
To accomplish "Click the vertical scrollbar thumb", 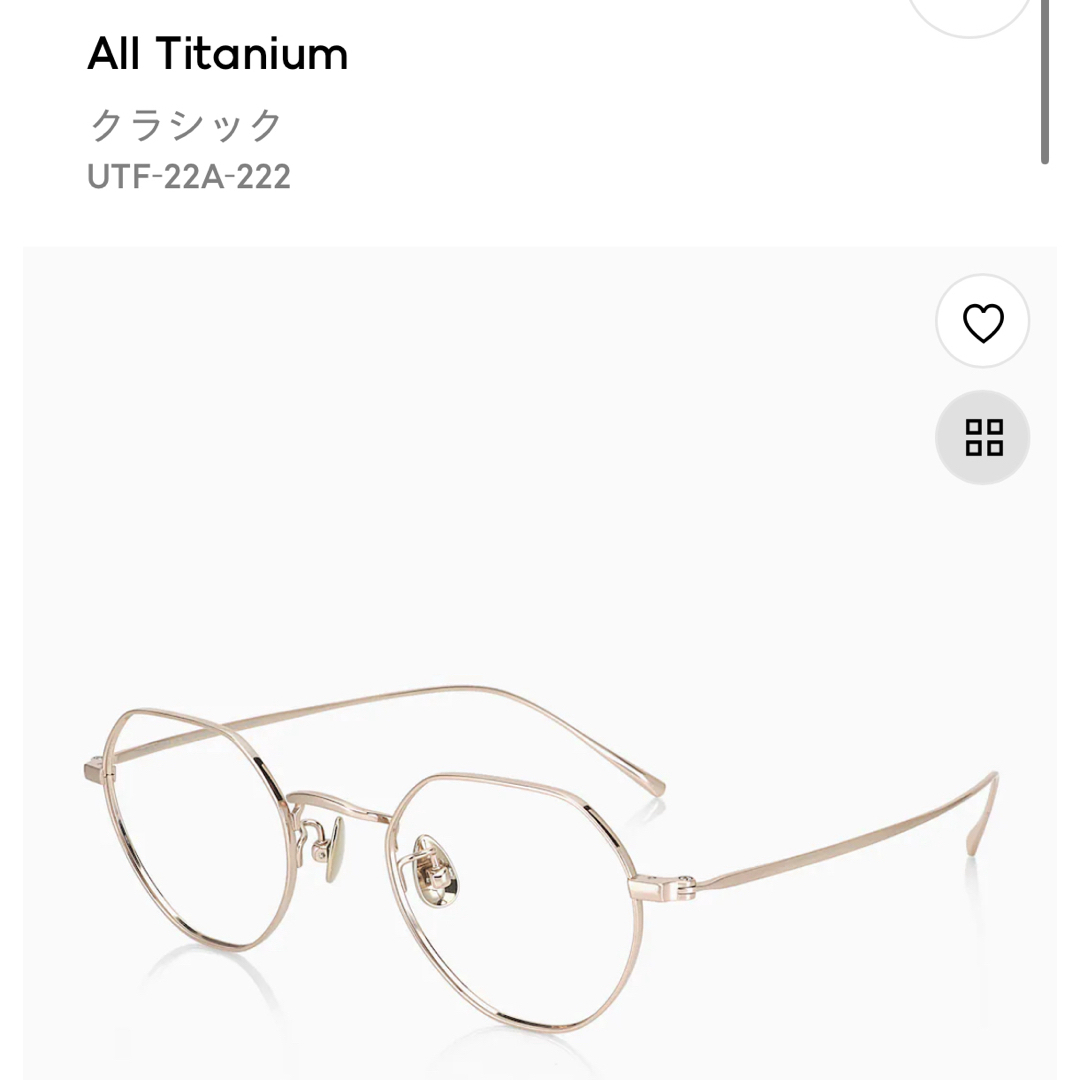I will 1044,81.
